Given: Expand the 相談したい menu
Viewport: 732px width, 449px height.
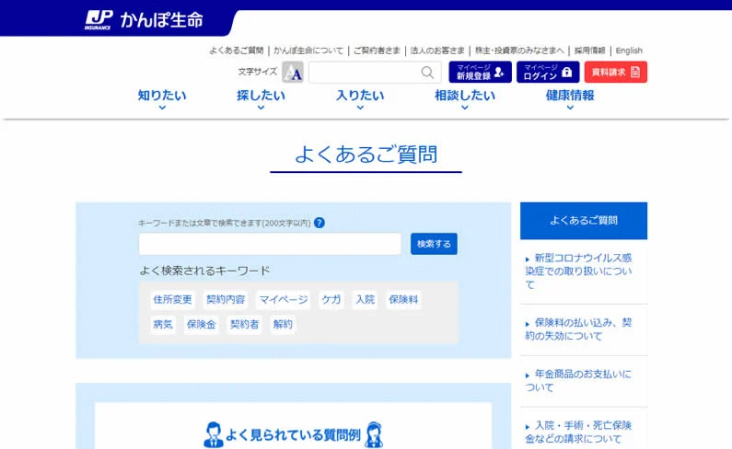Looking at the screenshot, I should click(465, 99).
